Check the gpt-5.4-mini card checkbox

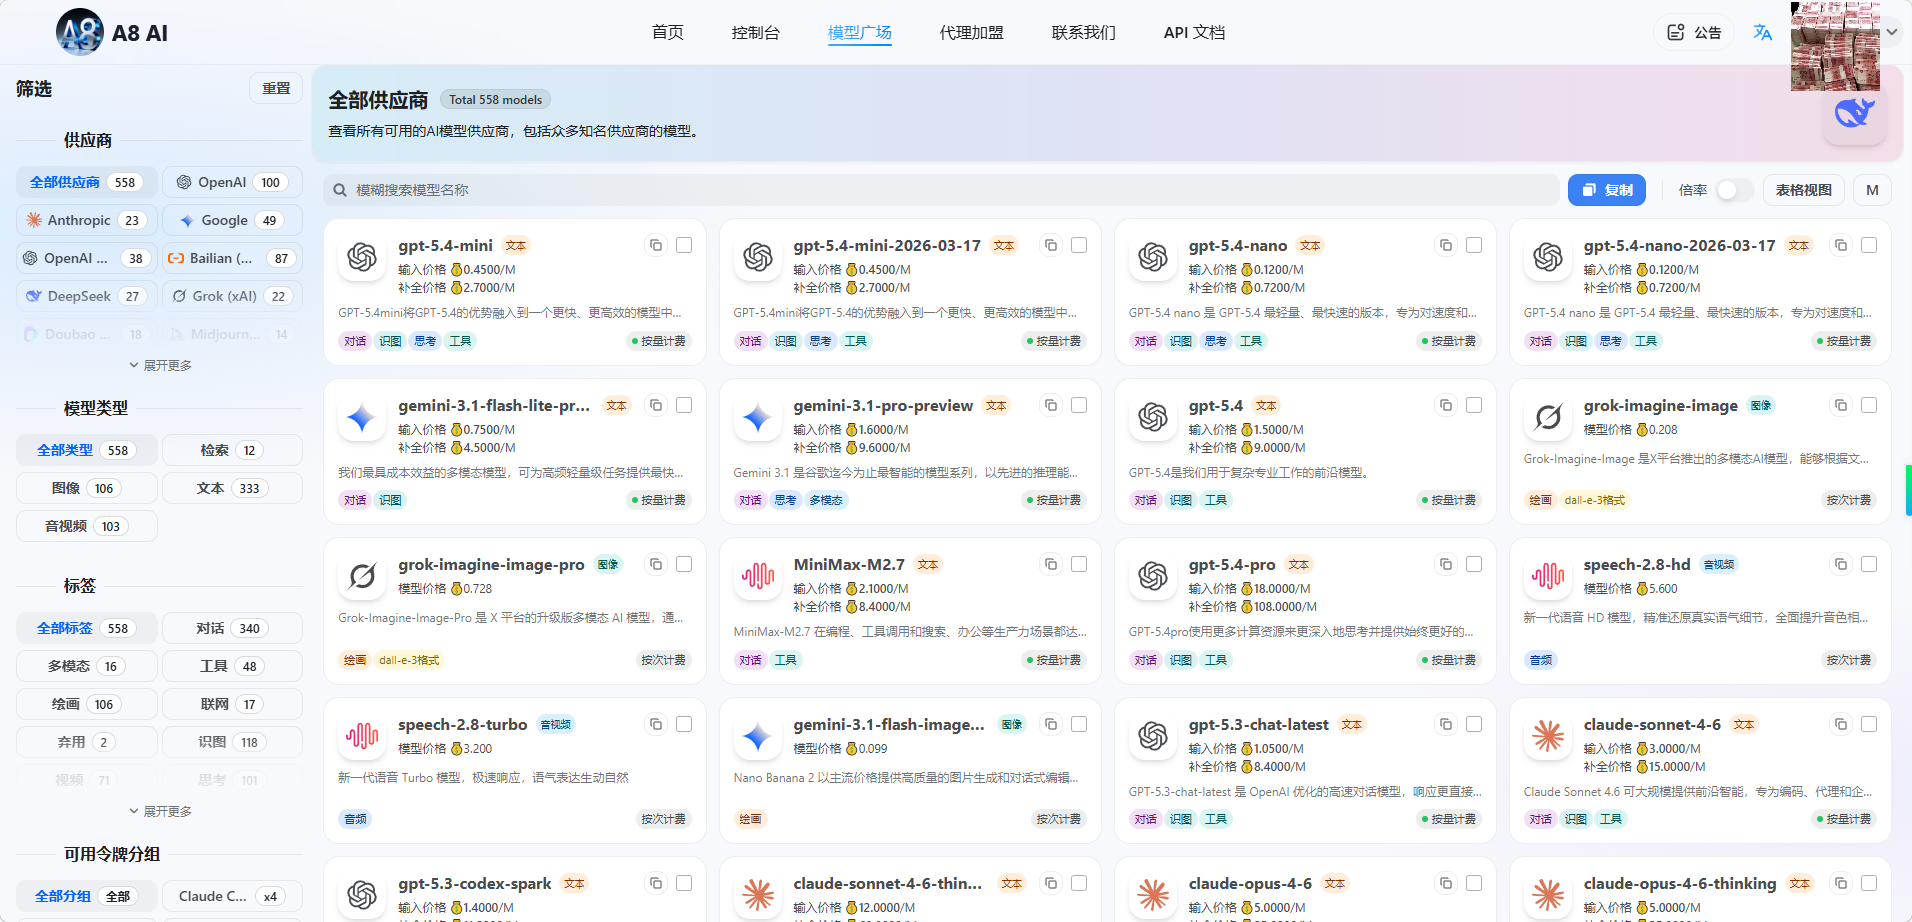(x=684, y=245)
